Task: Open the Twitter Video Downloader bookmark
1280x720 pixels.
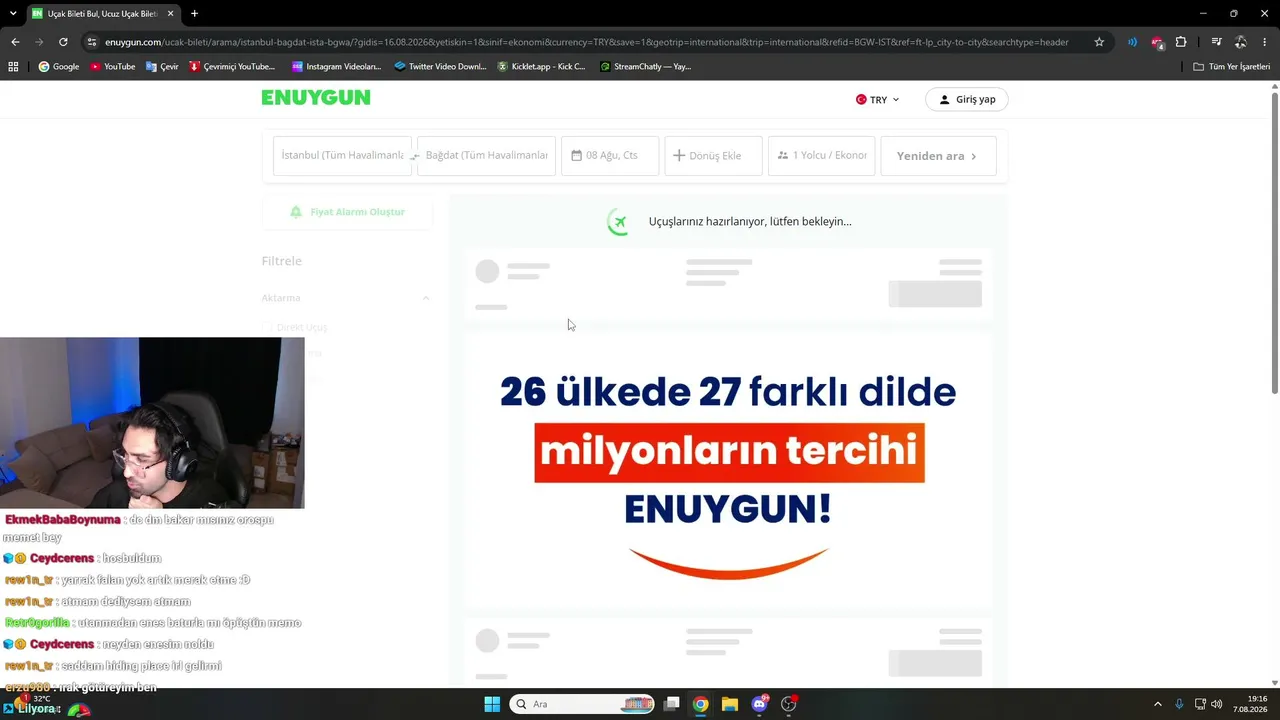Action: point(440,67)
